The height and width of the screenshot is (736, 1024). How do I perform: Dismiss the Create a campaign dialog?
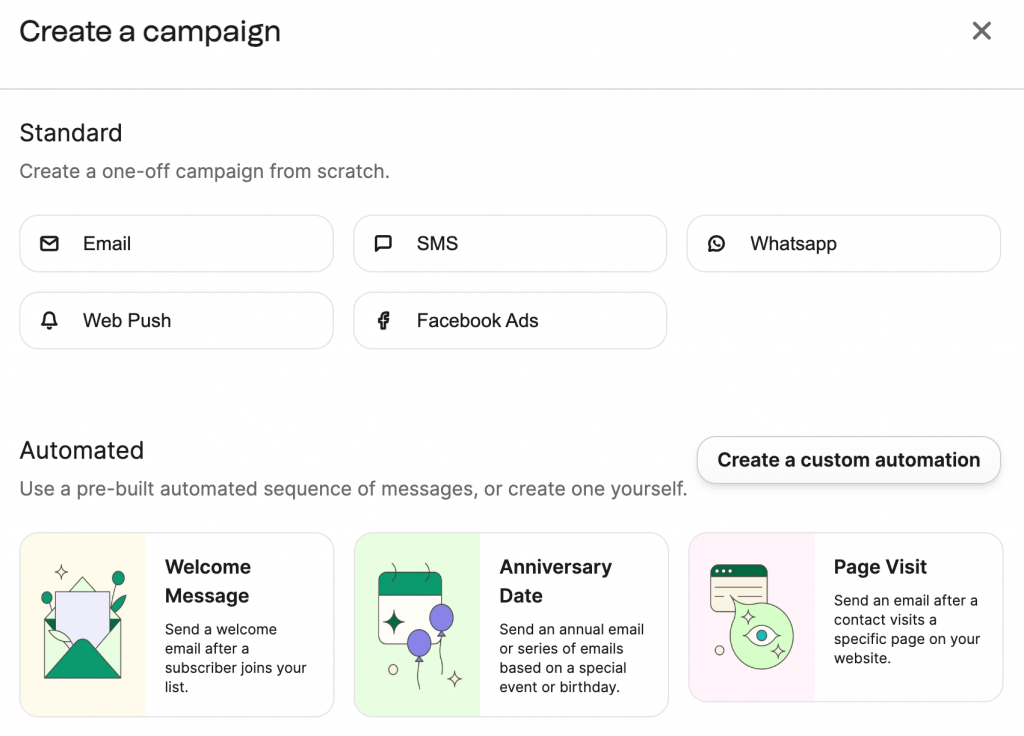tap(981, 30)
